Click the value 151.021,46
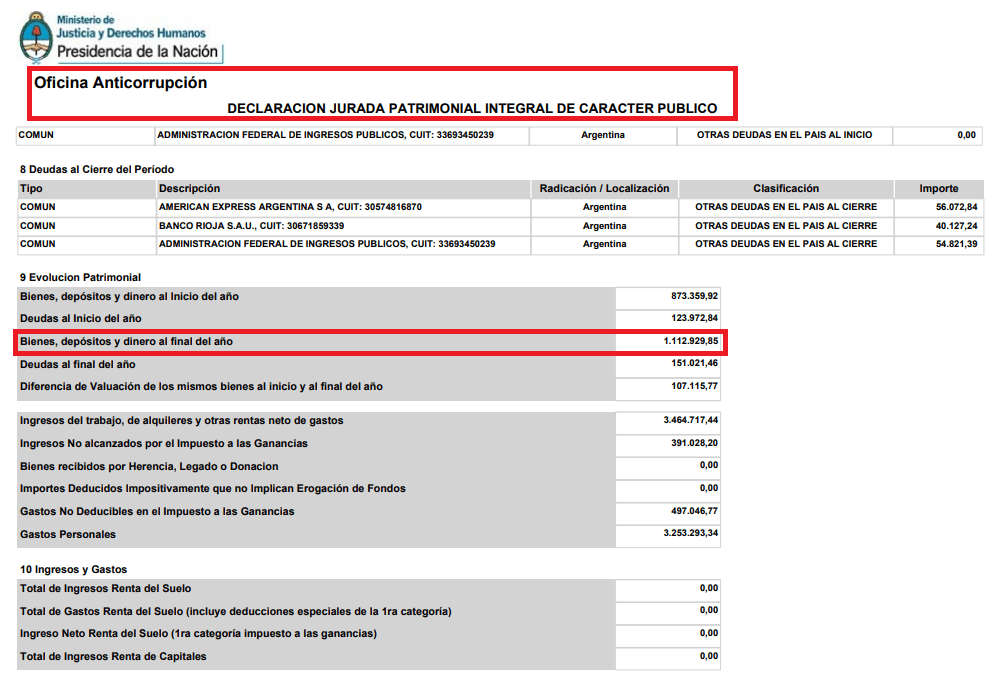 tap(694, 363)
